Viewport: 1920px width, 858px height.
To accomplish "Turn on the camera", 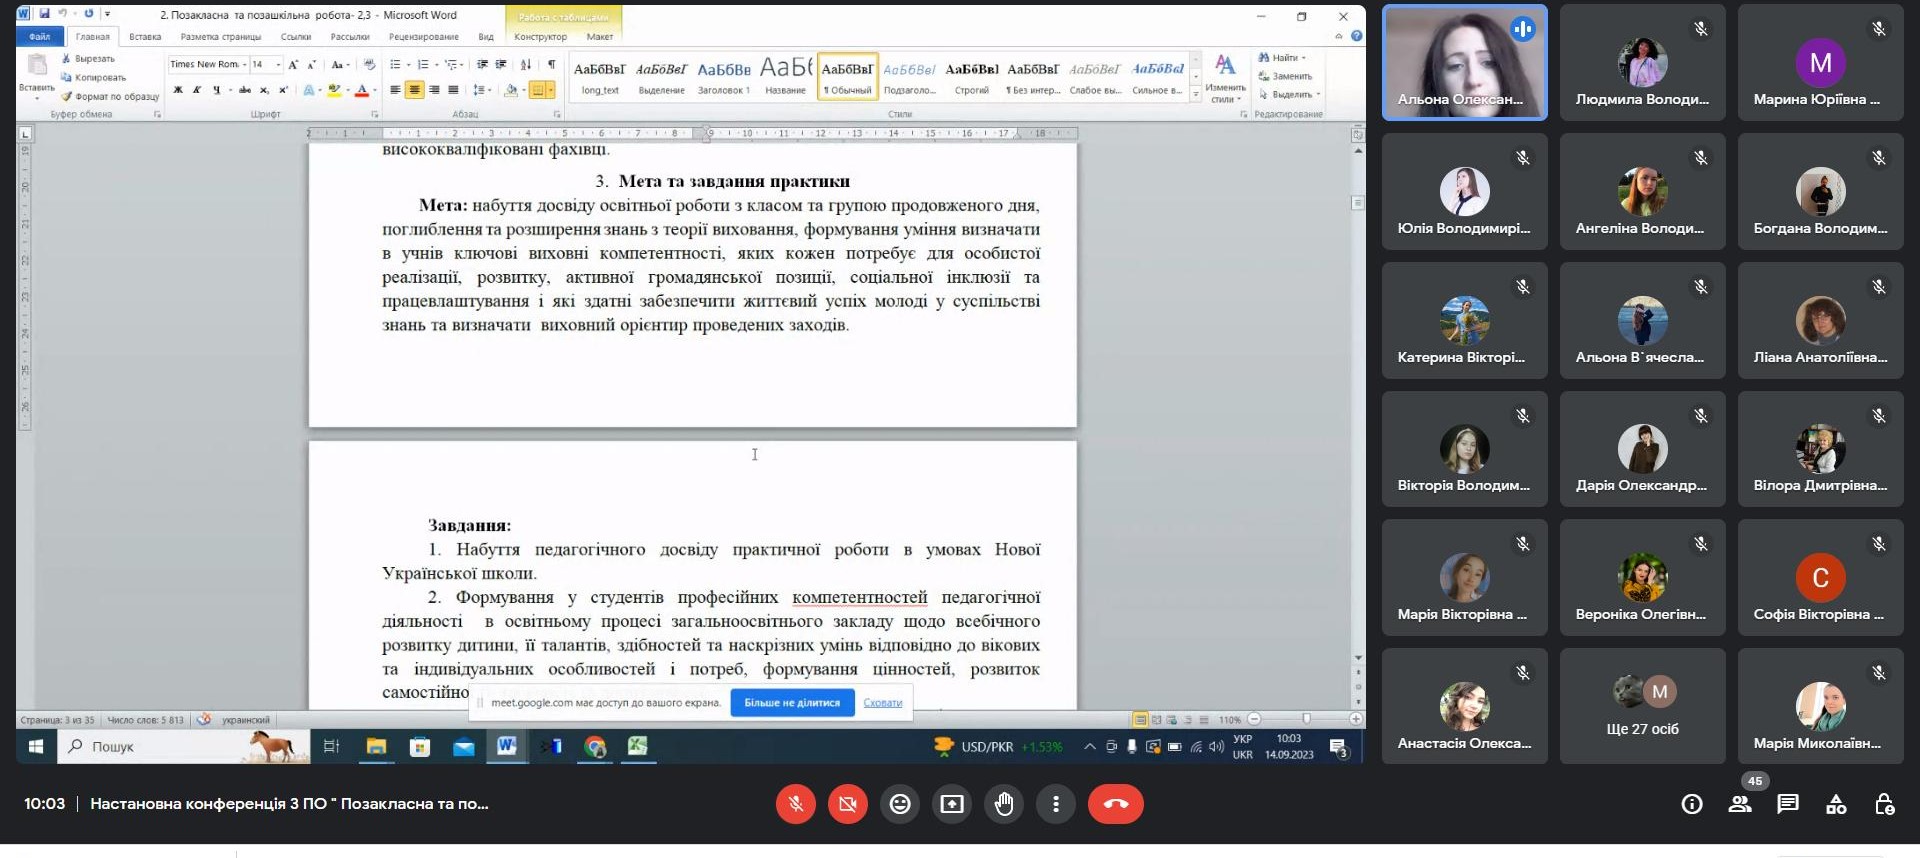I will point(848,804).
